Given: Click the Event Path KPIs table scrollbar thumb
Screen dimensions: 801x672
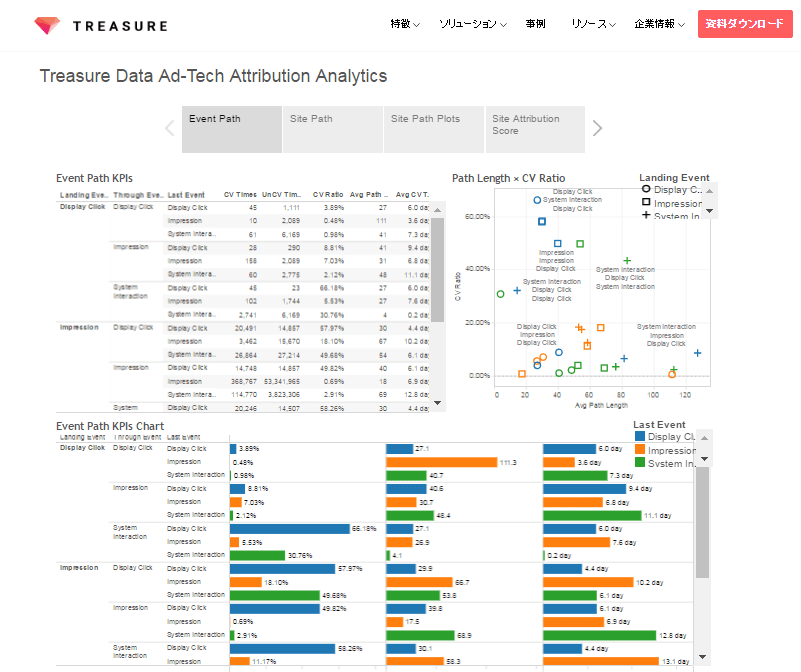Looking at the screenshot, I should pos(437,270).
